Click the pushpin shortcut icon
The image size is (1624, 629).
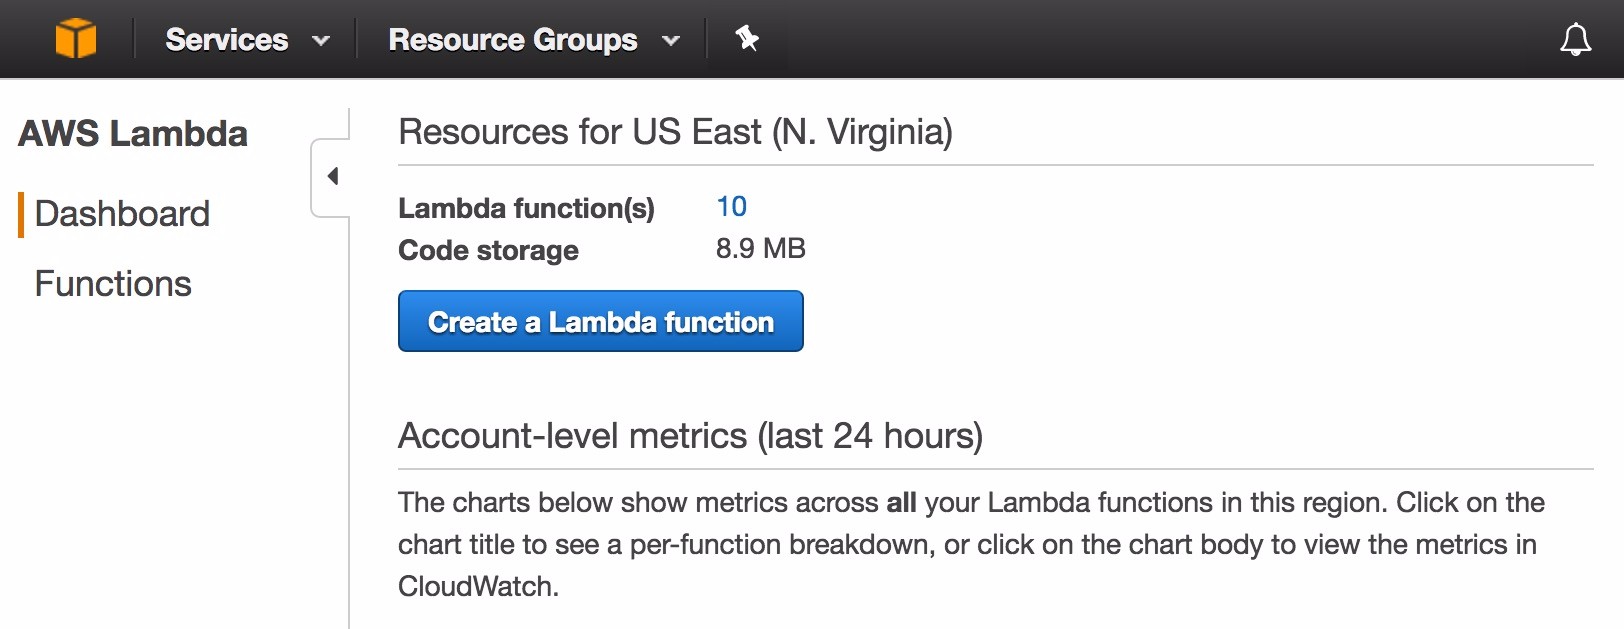tap(747, 39)
